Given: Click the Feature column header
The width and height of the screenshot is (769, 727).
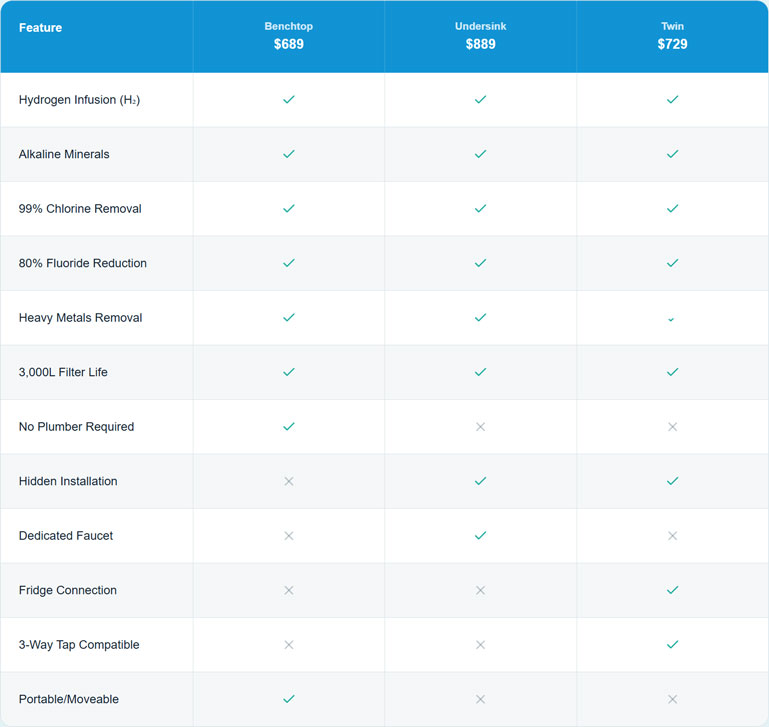Looking at the screenshot, I should (40, 28).
